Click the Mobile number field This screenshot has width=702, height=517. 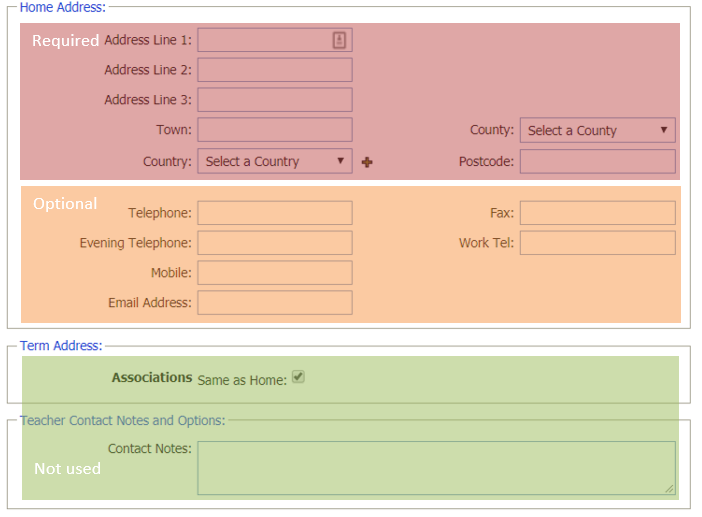[x=275, y=273]
